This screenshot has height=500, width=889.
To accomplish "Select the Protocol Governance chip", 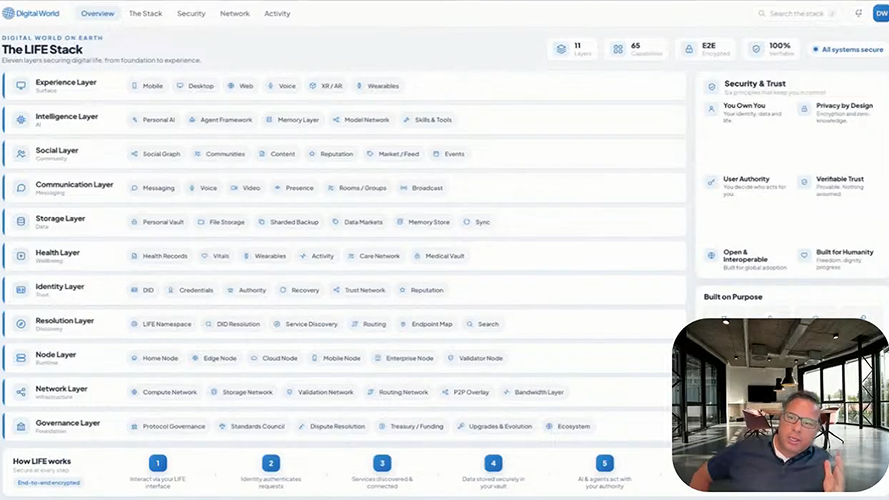I will 168,426.
